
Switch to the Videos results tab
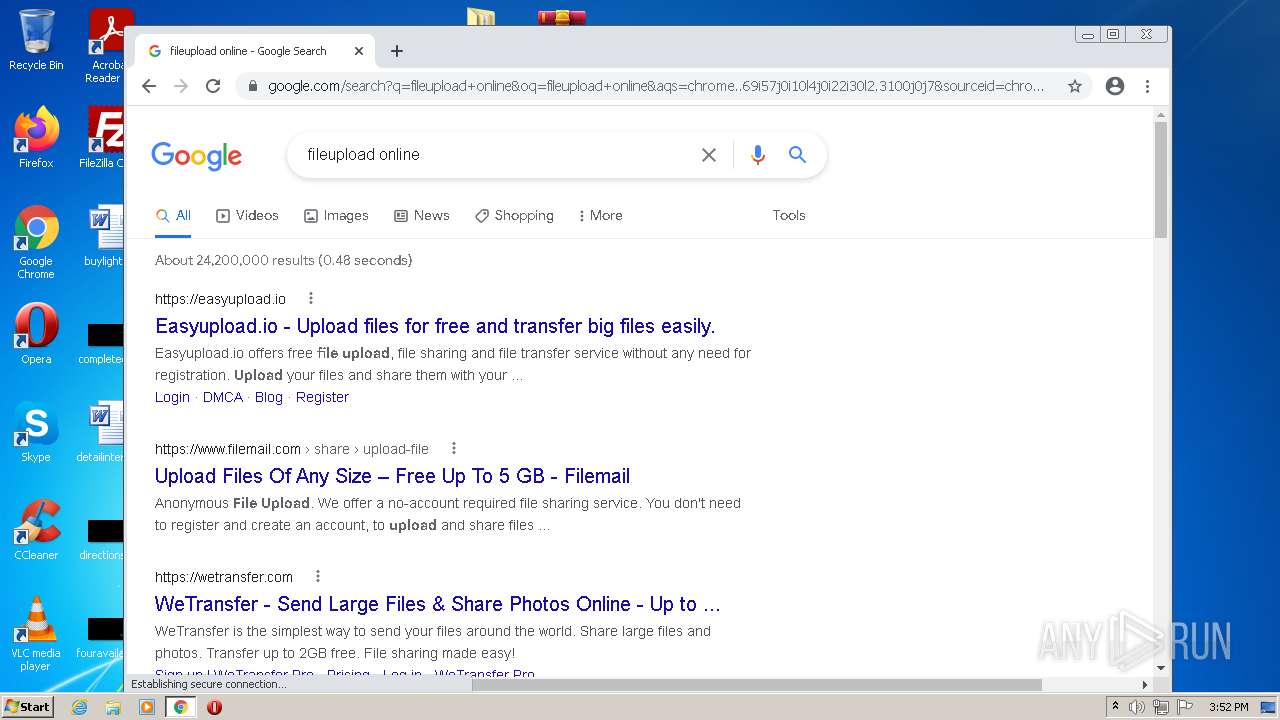coord(247,215)
